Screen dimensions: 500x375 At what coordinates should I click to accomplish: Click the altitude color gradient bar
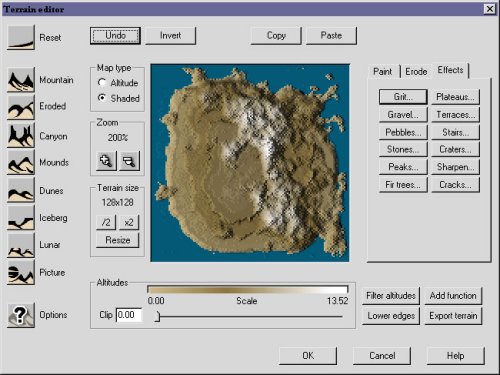[248, 289]
